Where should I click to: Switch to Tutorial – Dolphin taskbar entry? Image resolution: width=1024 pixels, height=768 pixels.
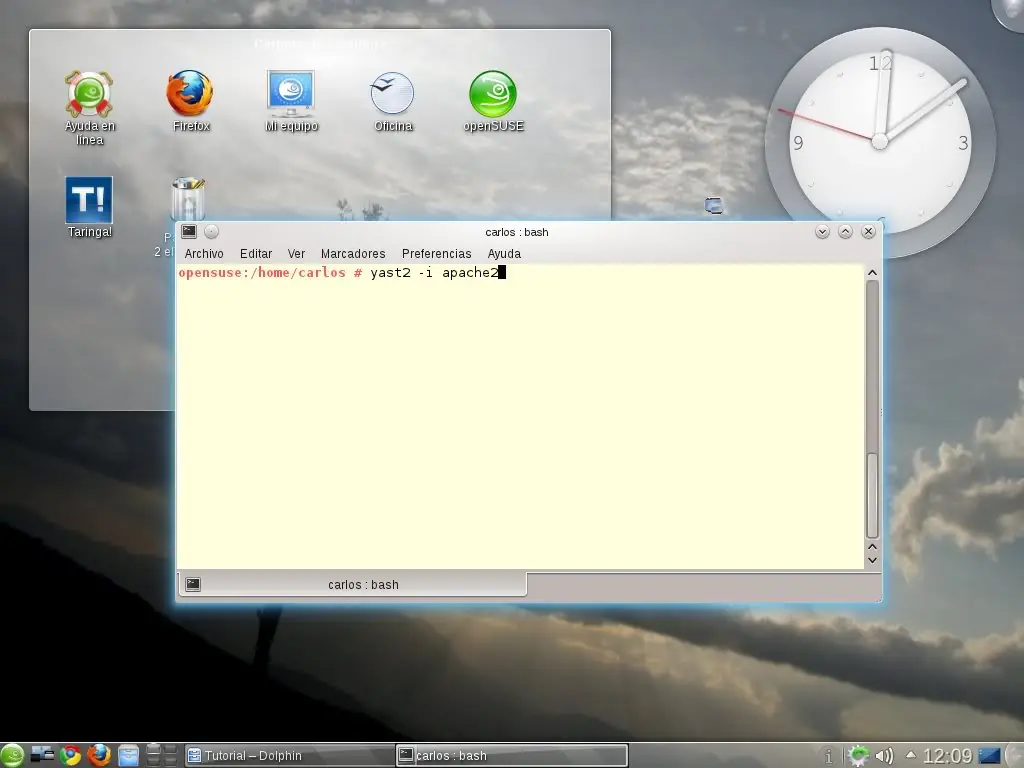(290, 756)
